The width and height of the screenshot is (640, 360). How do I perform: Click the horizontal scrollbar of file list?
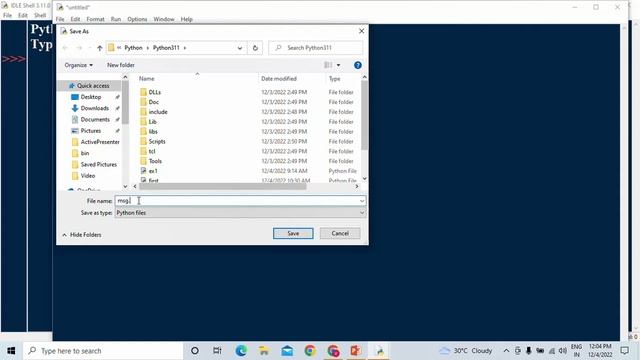coord(222,187)
